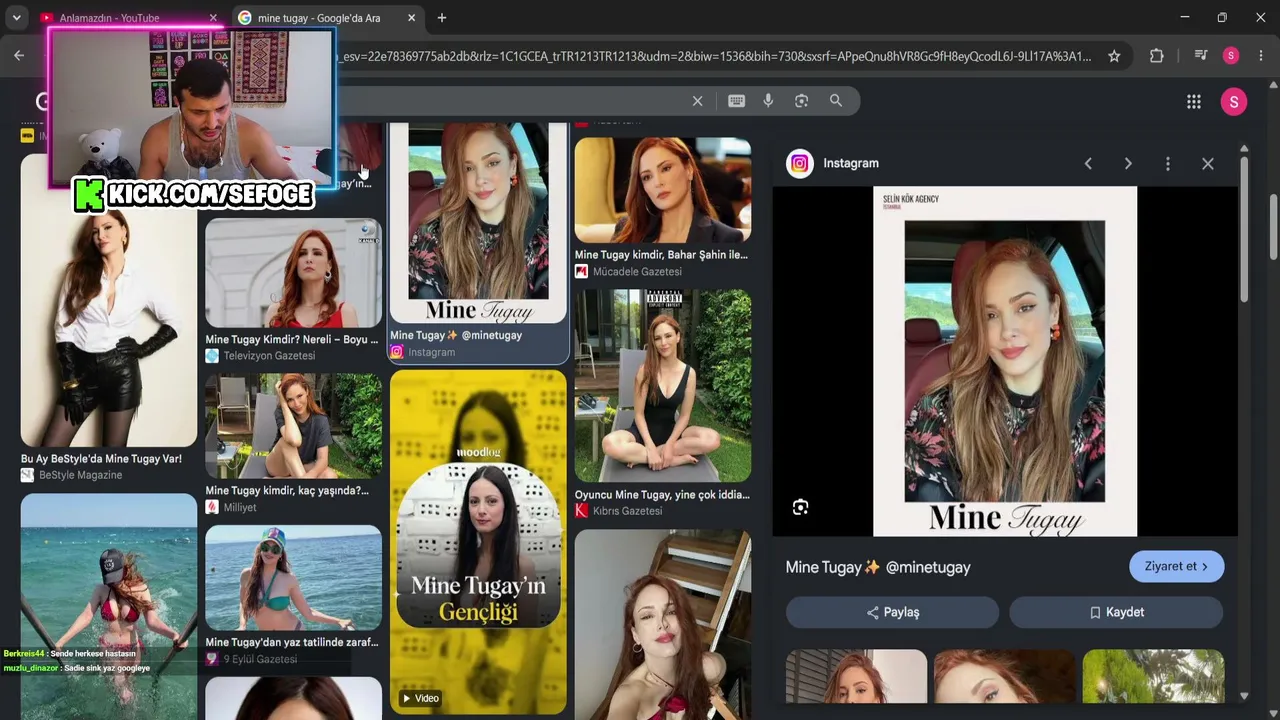The height and width of the screenshot is (720, 1280).
Task: Open the Chrome tab search chevron
Action: pyautogui.click(x=16, y=18)
